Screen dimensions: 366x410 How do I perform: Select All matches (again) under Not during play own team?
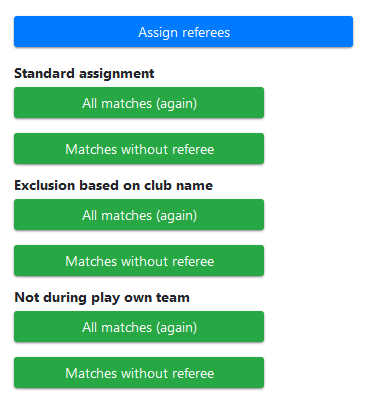[139, 327]
